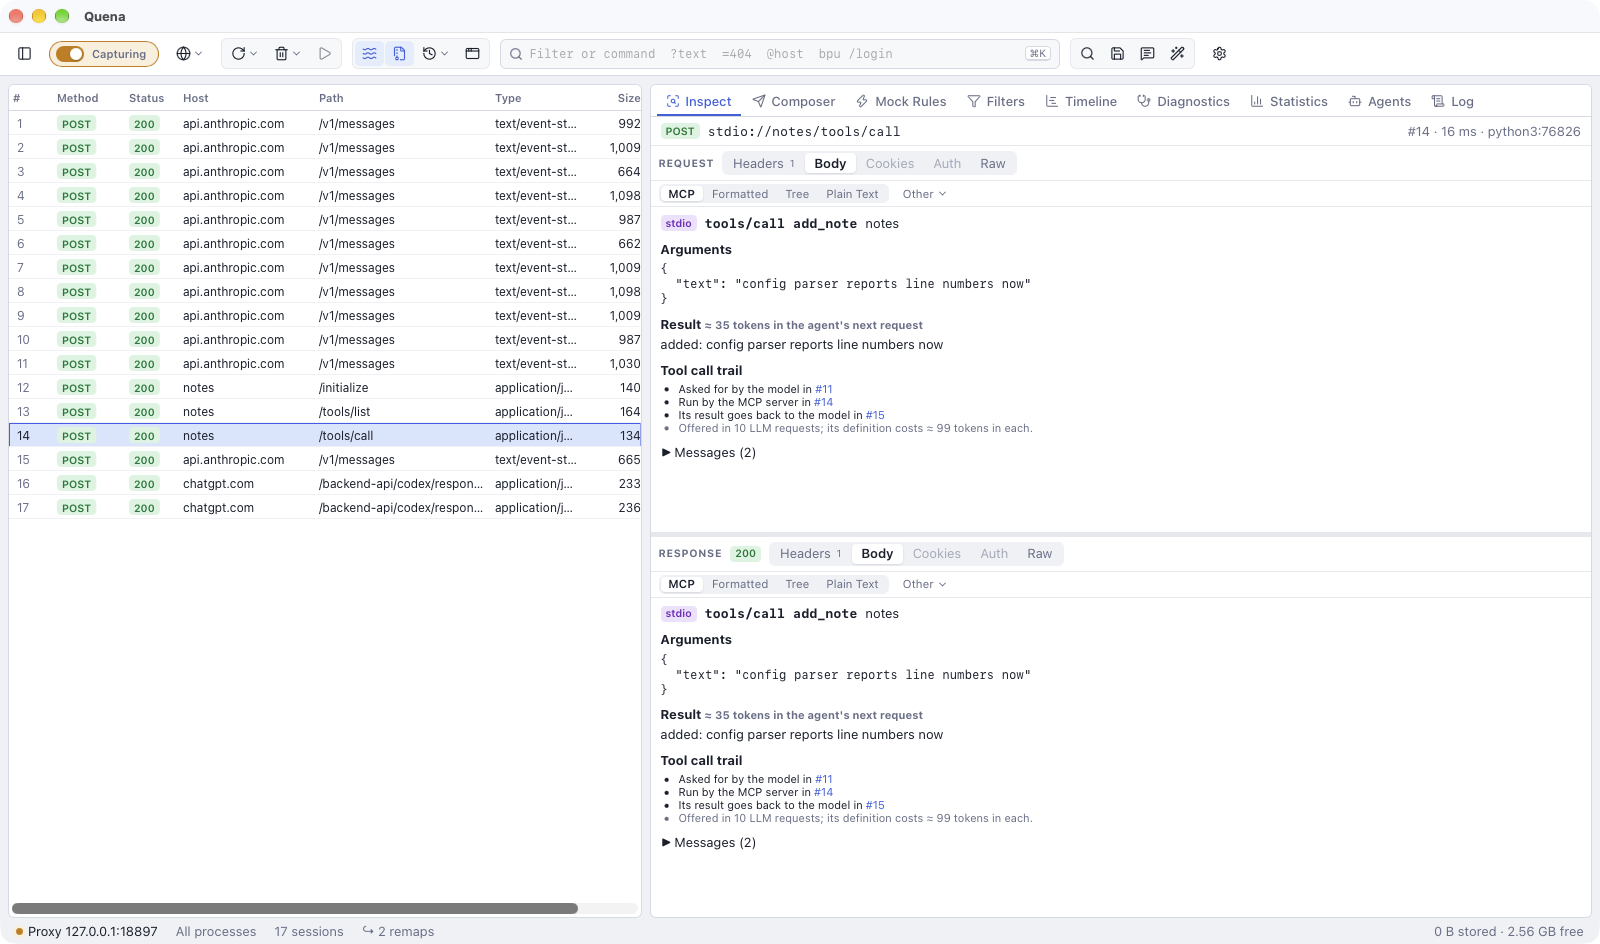
Task: Open the Composer tab
Action: (x=794, y=102)
